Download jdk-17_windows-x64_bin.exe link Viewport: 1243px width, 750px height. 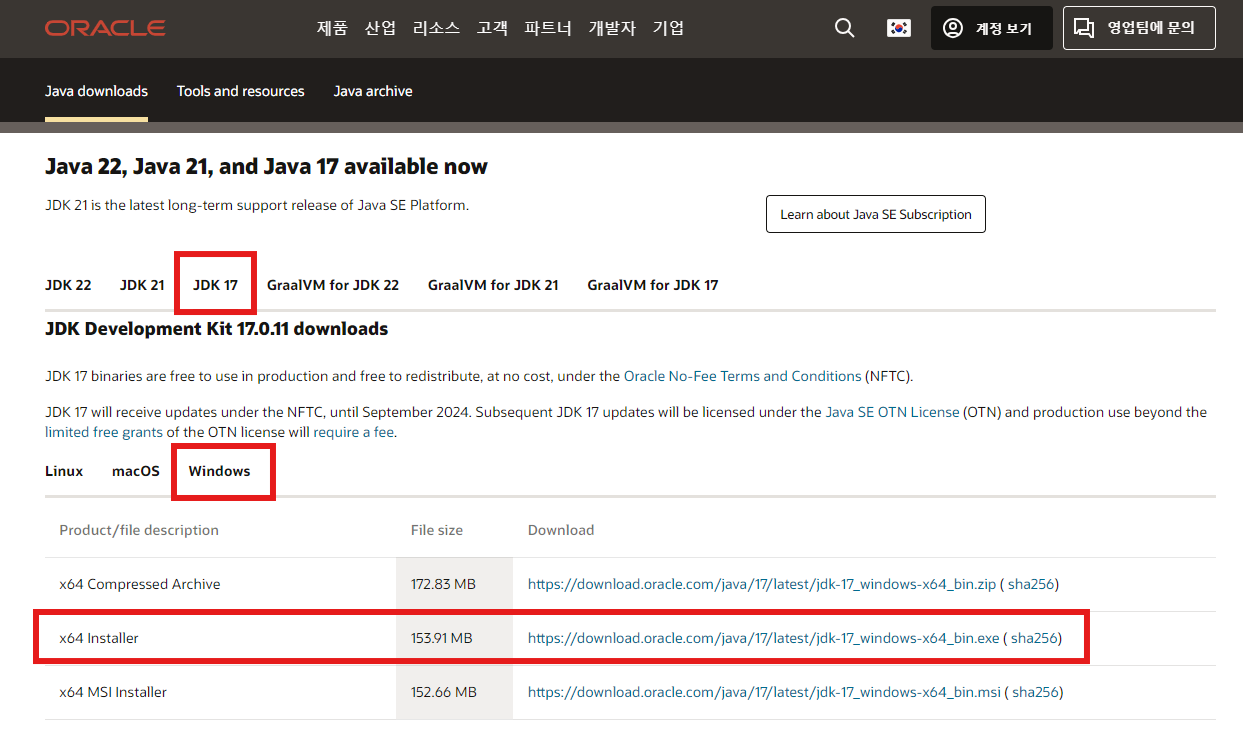(764, 638)
